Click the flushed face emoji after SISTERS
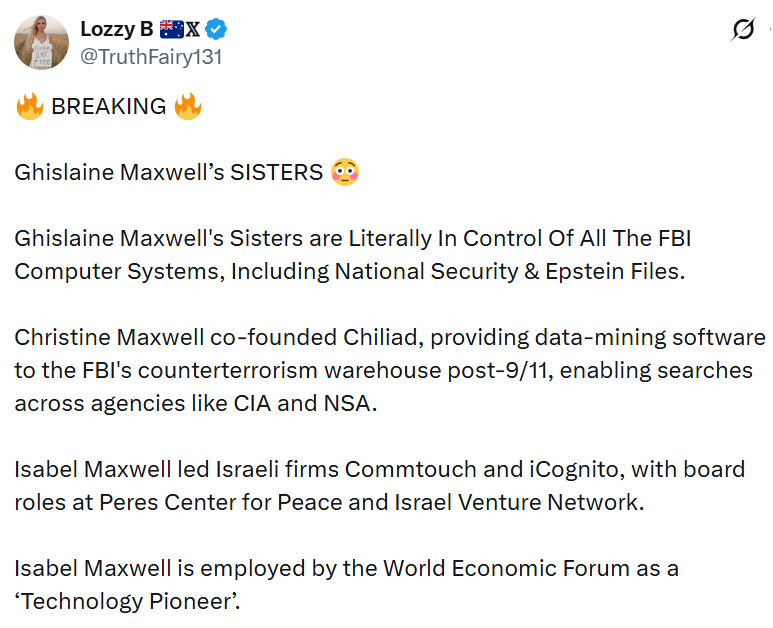 (344, 172)
